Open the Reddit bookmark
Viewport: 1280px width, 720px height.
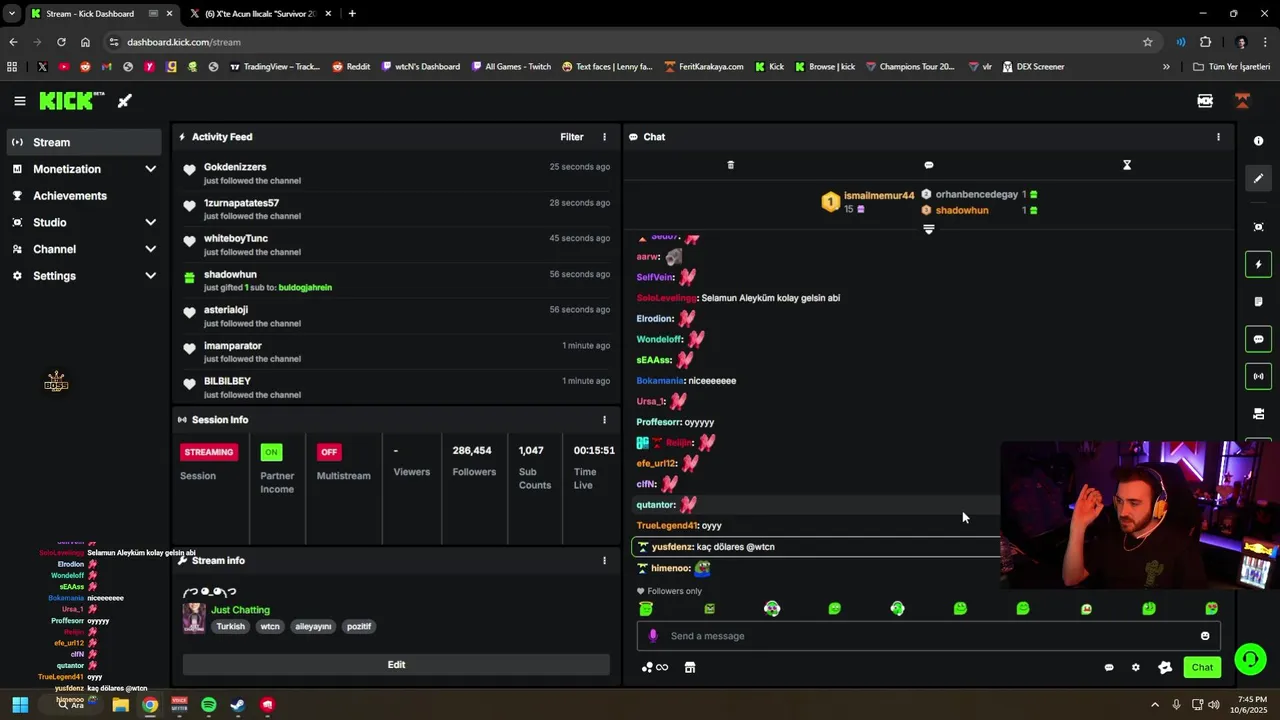(x=351, y=67)
